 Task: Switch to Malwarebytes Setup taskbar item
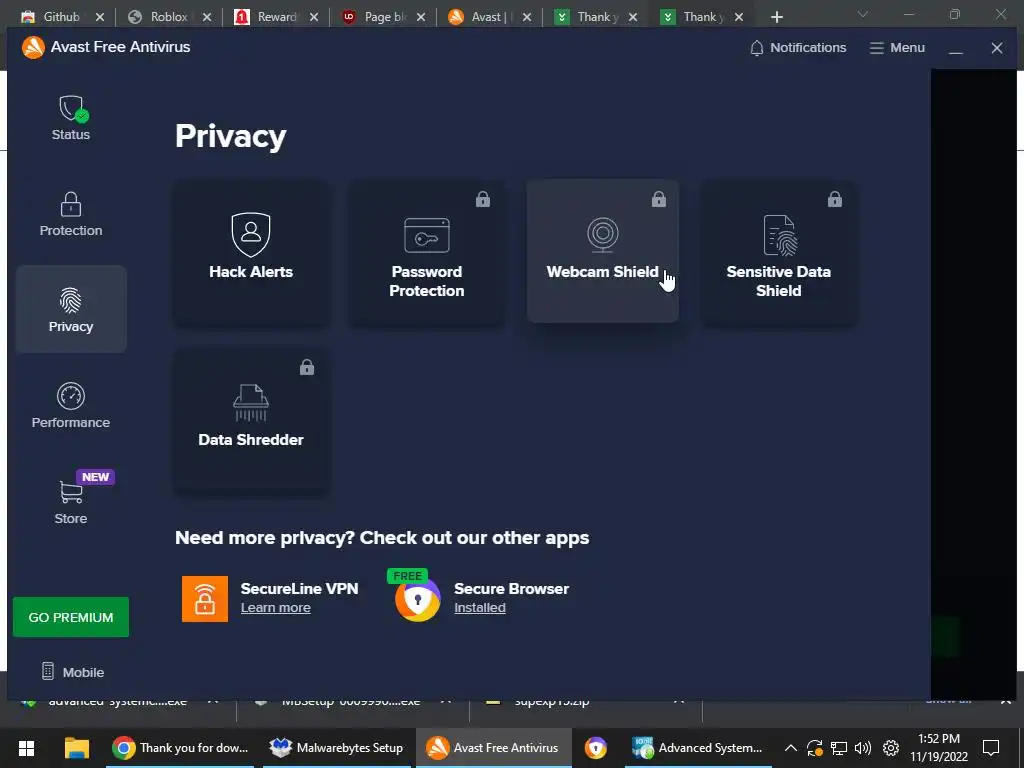click(x=337, y=748)
